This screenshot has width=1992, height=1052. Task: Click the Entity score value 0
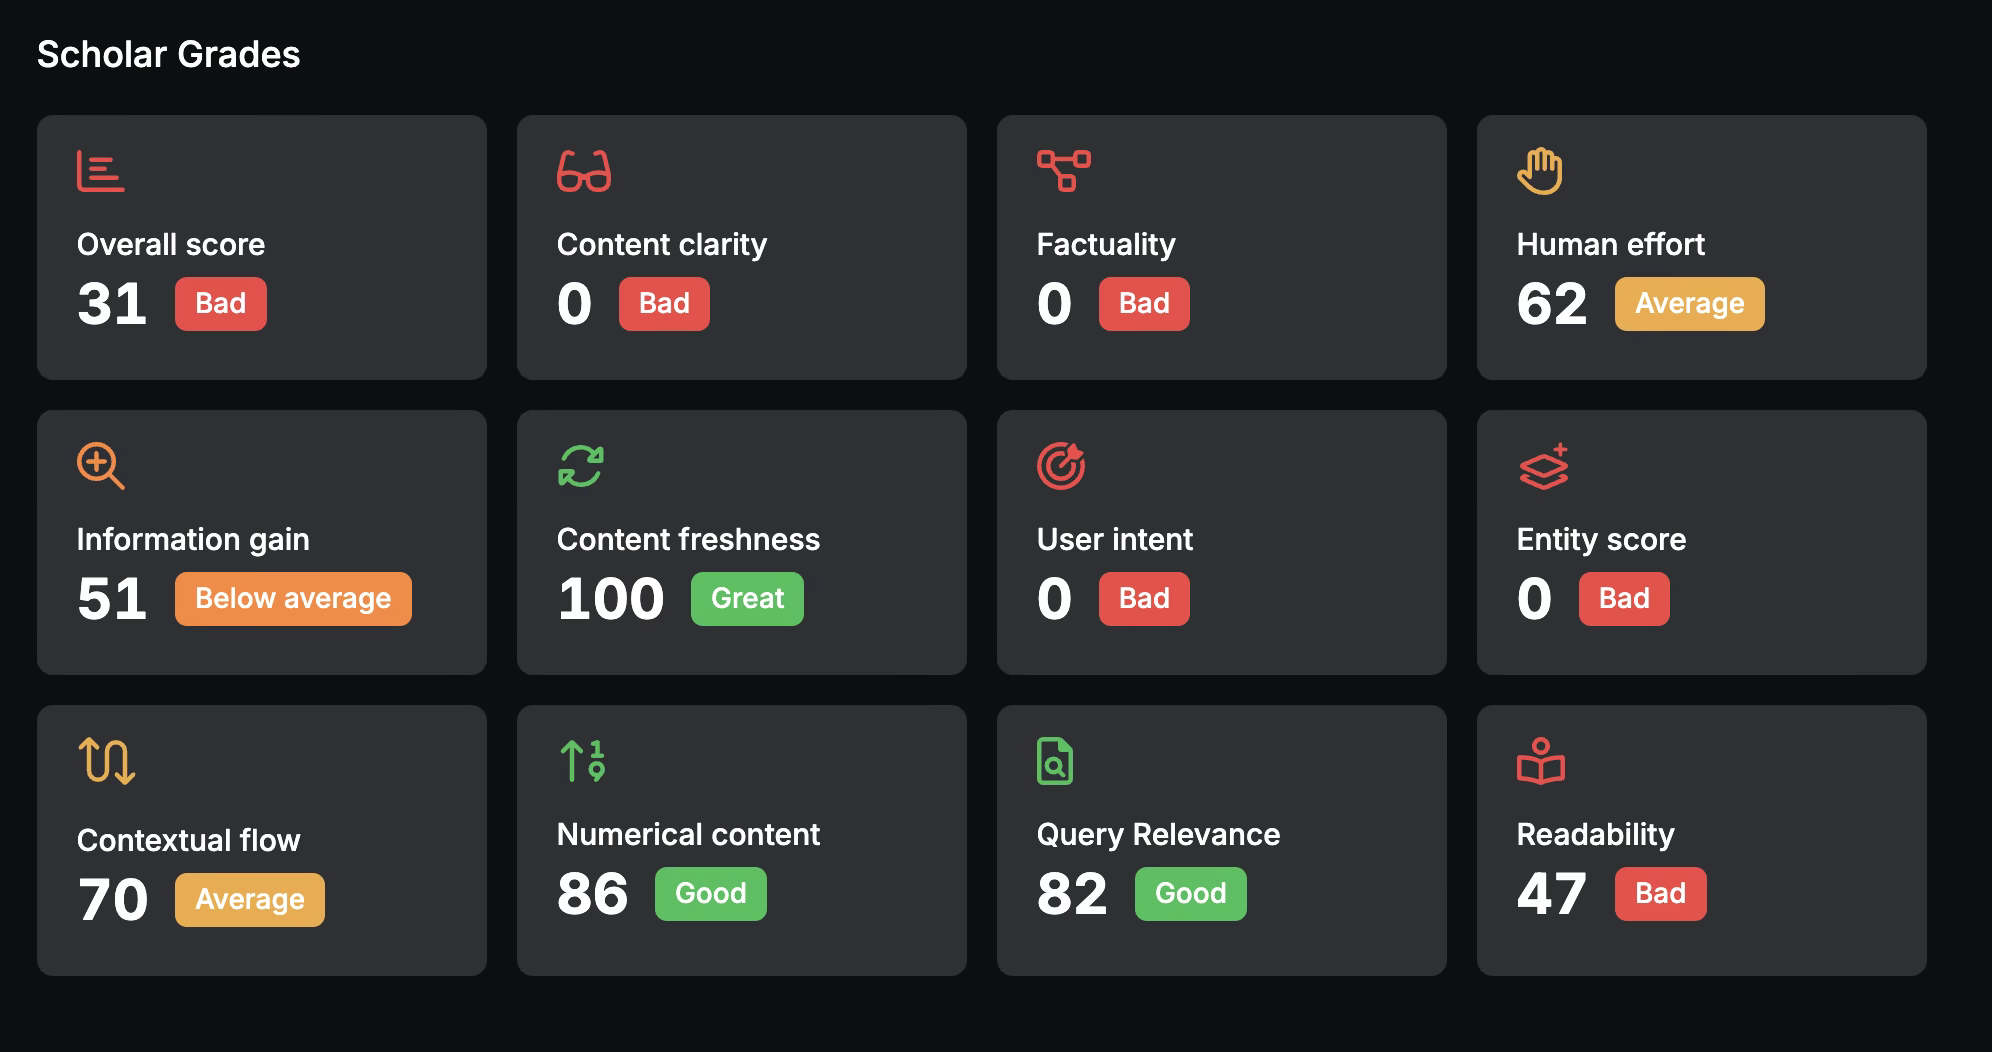tap(1535, 599)
